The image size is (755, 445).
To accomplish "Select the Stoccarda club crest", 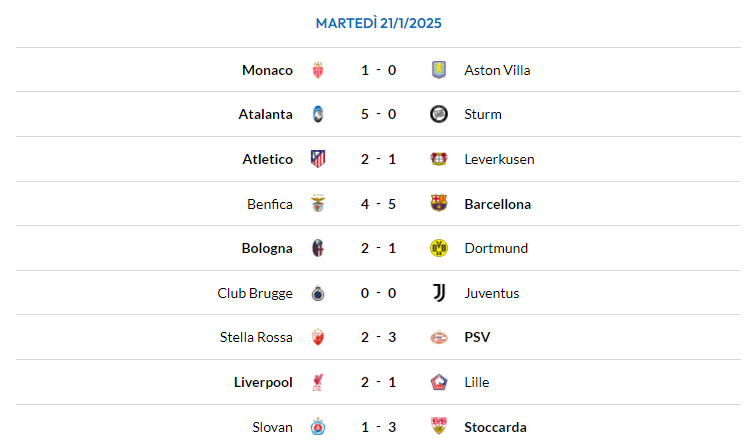I will click(x=438, y=427).
